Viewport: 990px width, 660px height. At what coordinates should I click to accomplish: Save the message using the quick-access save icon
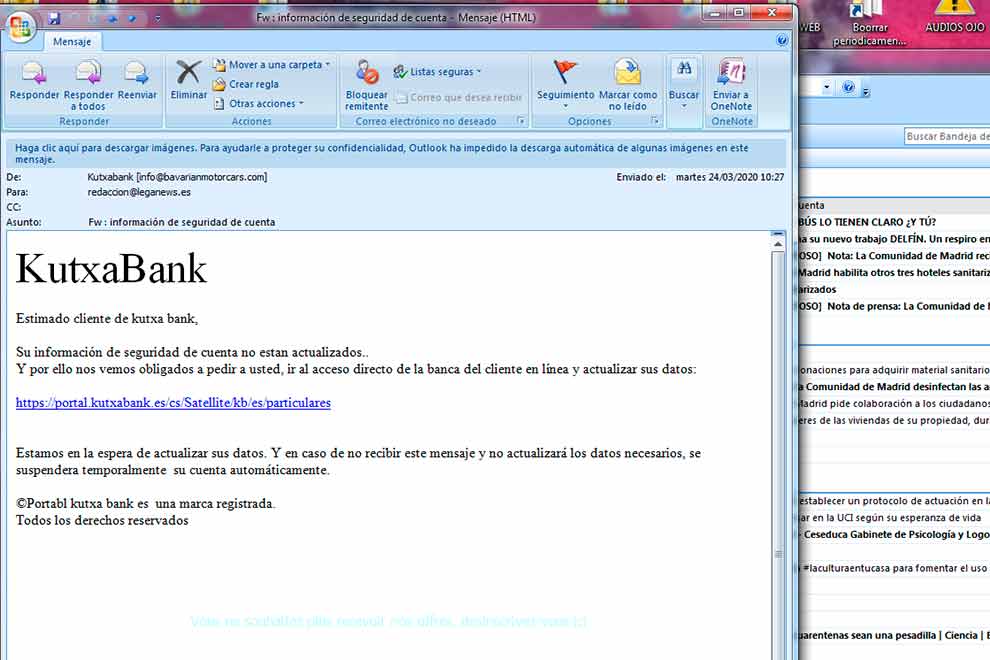click(54, 18)
